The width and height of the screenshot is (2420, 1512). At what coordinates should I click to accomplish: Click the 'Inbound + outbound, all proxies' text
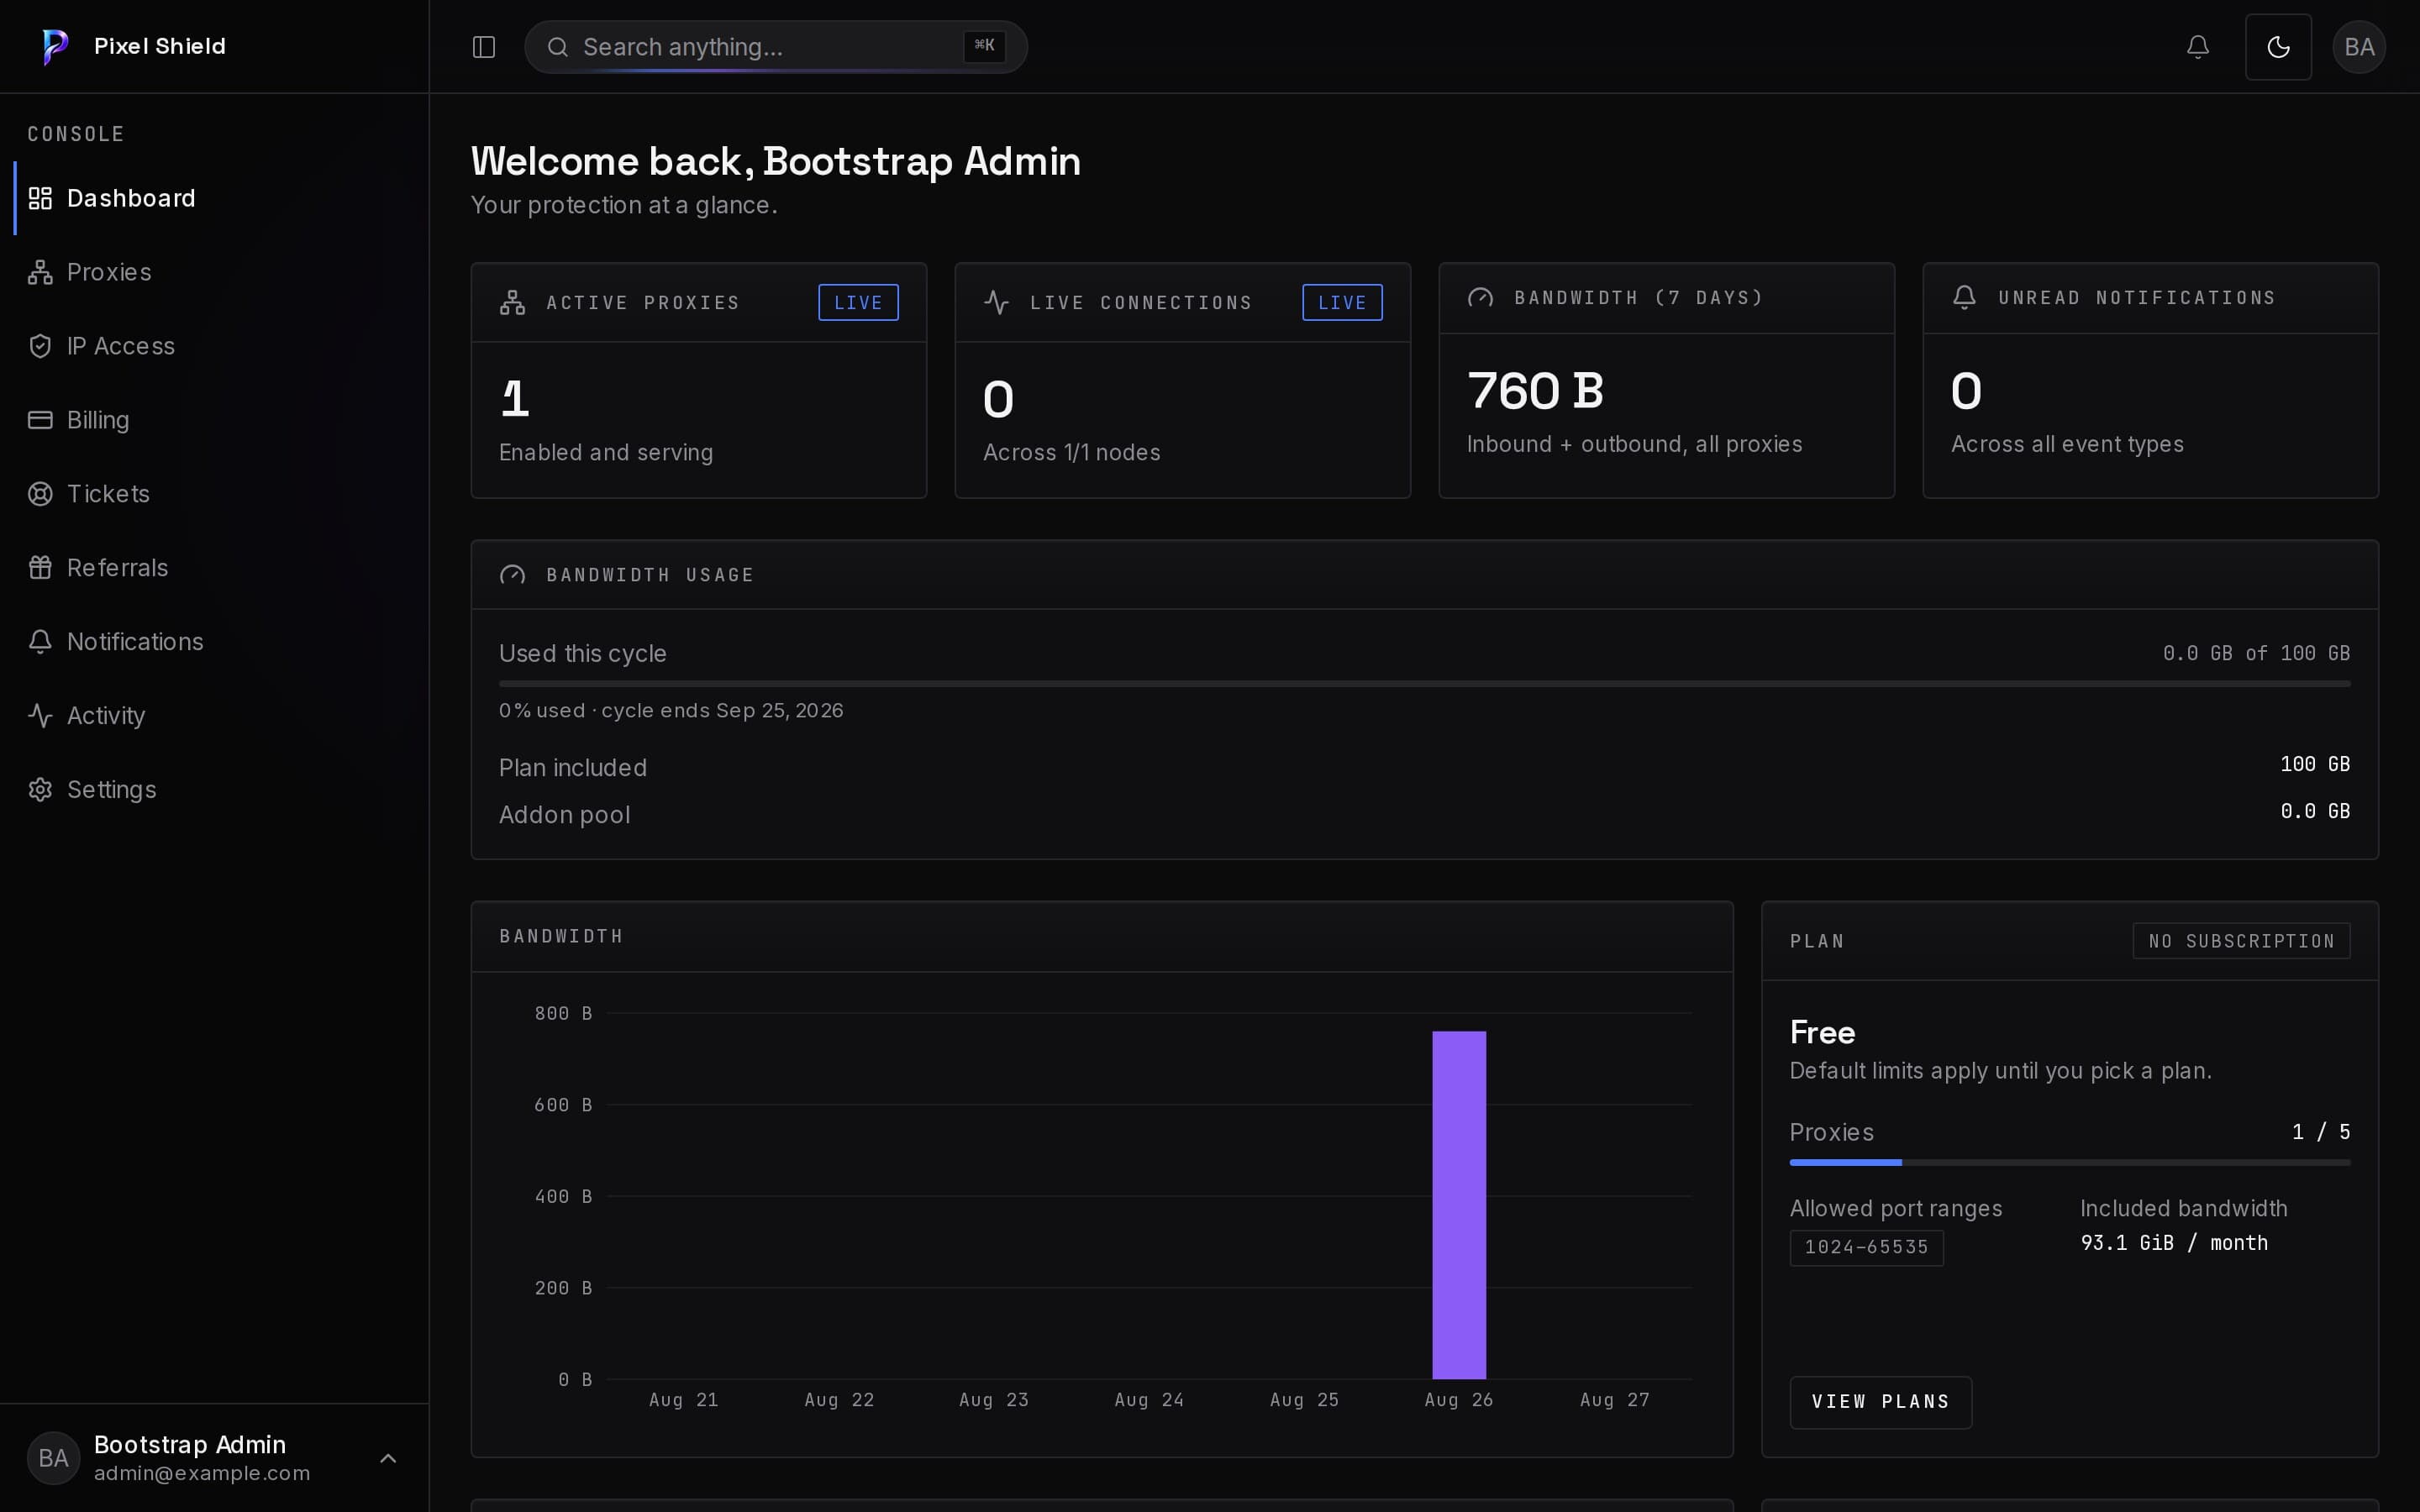click(x=1634, y=444)
